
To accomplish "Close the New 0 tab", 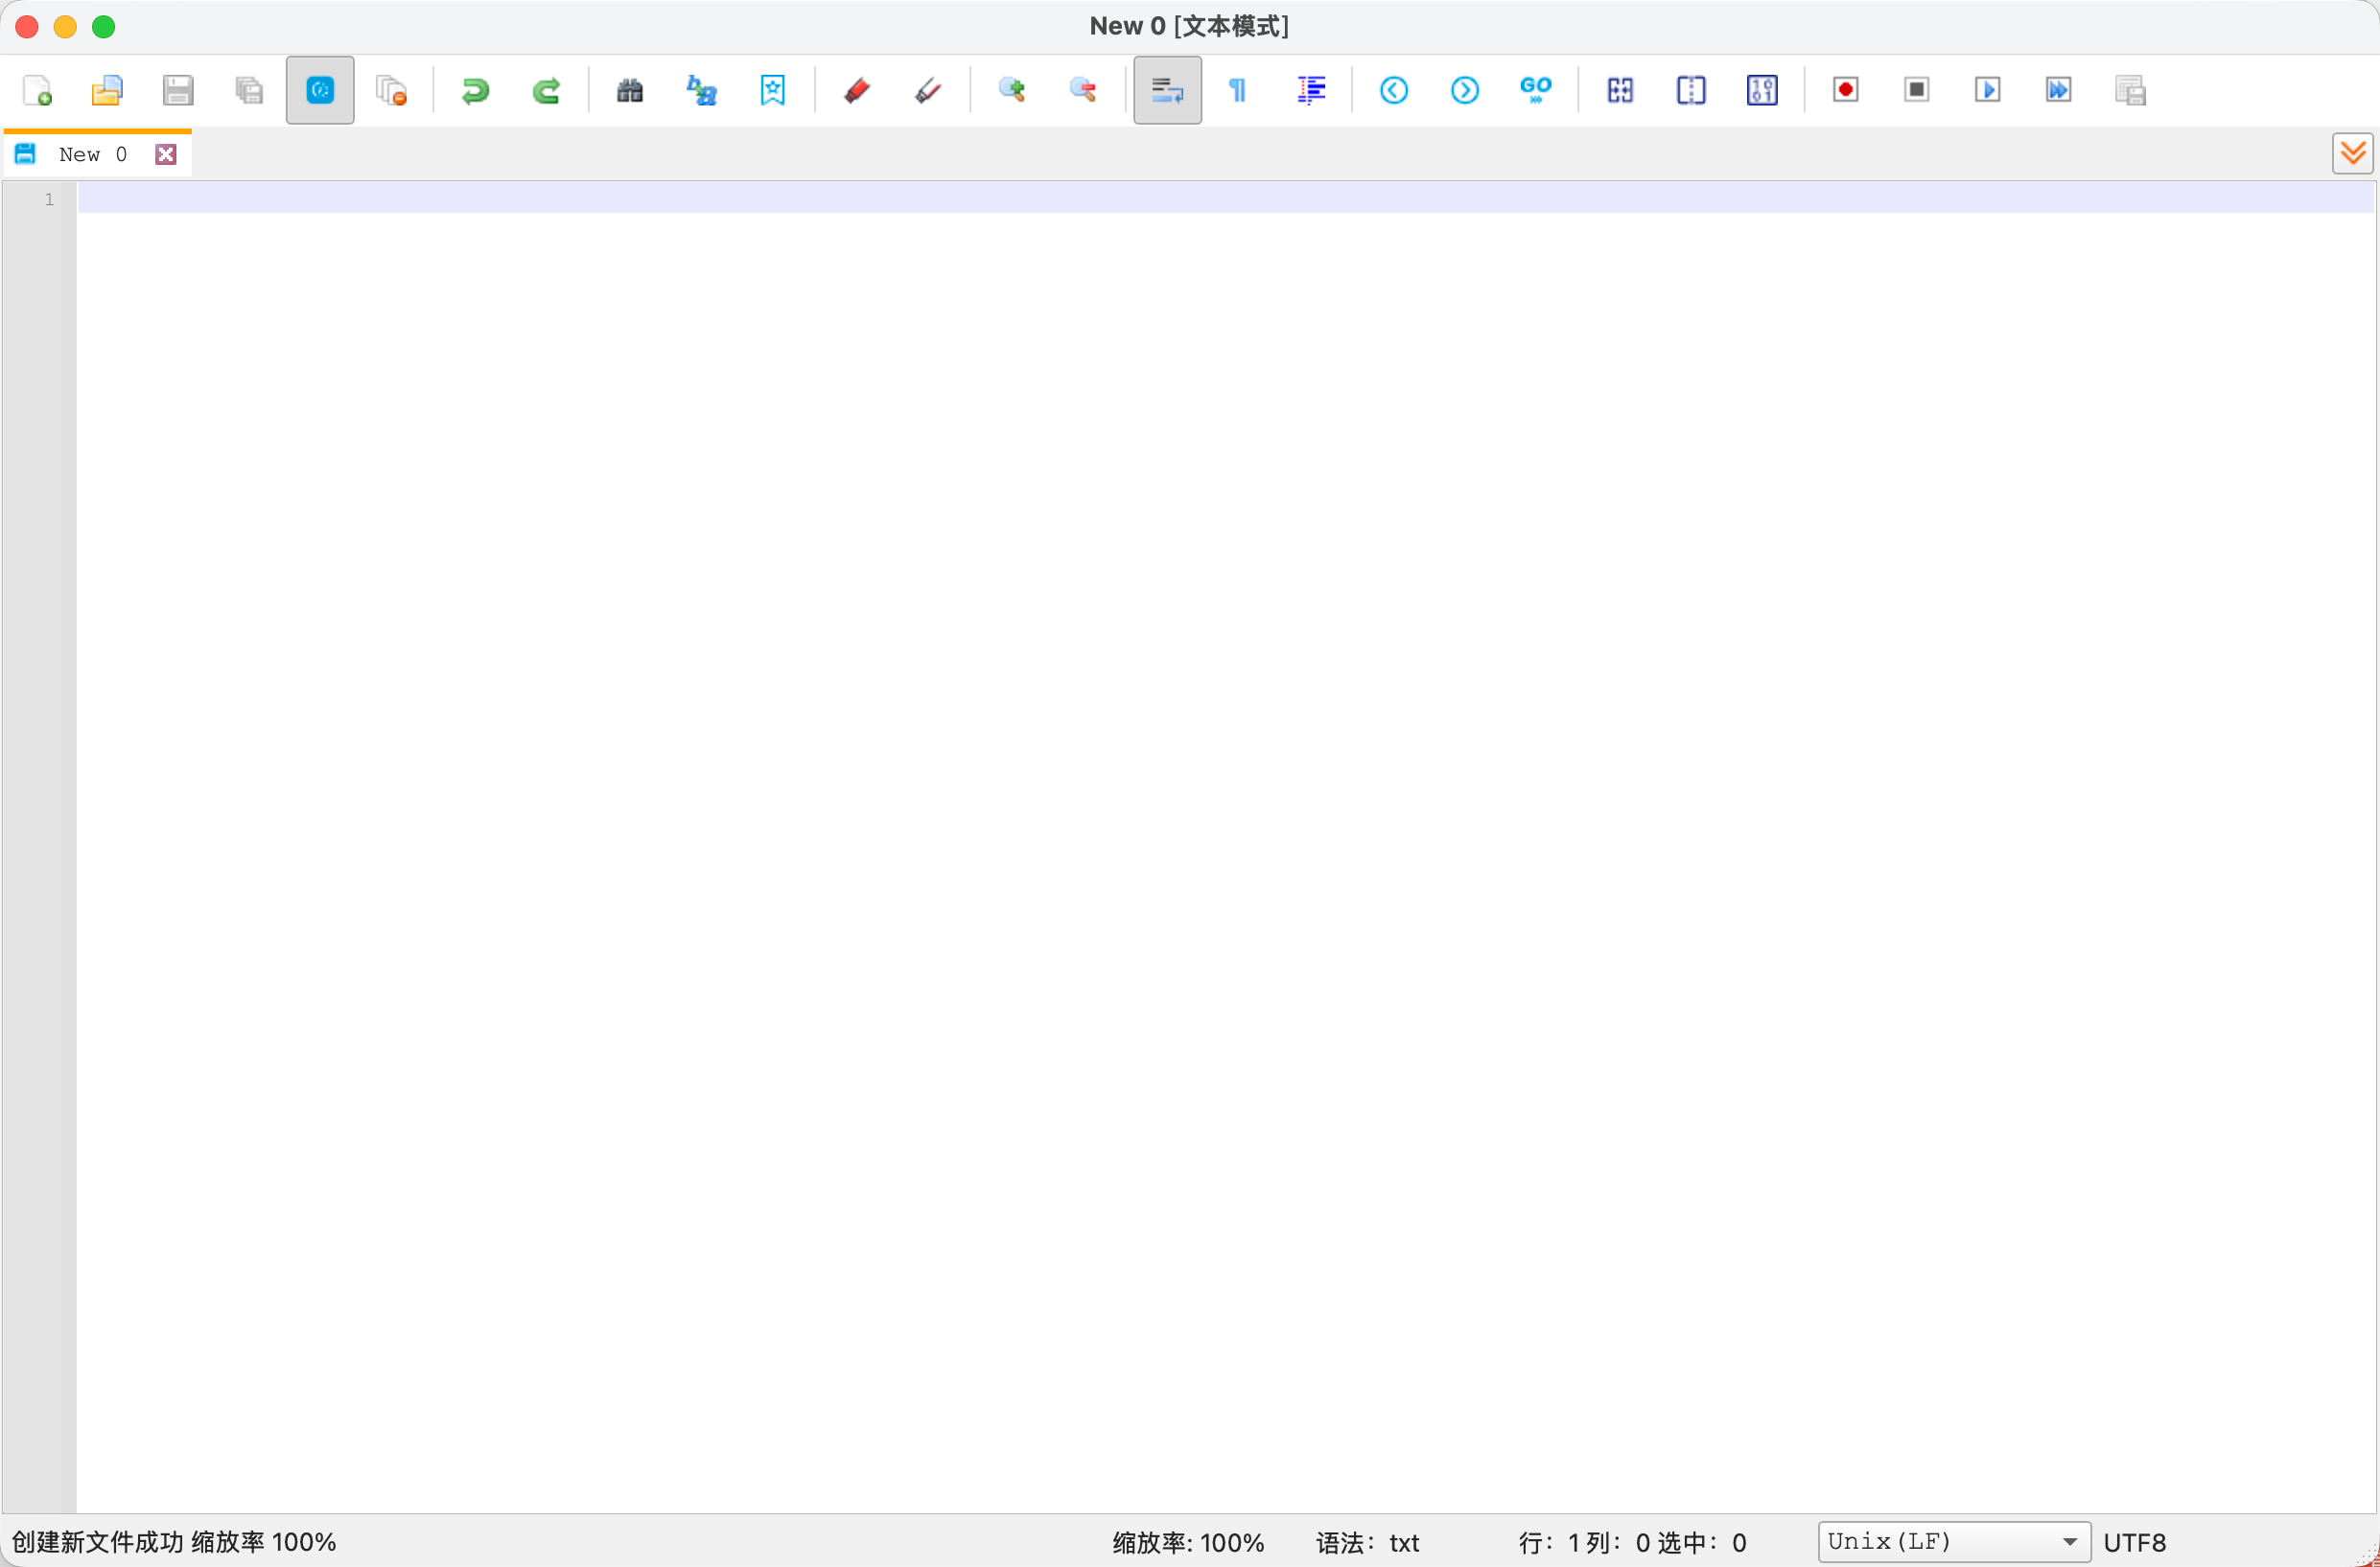I will point(166,154).
